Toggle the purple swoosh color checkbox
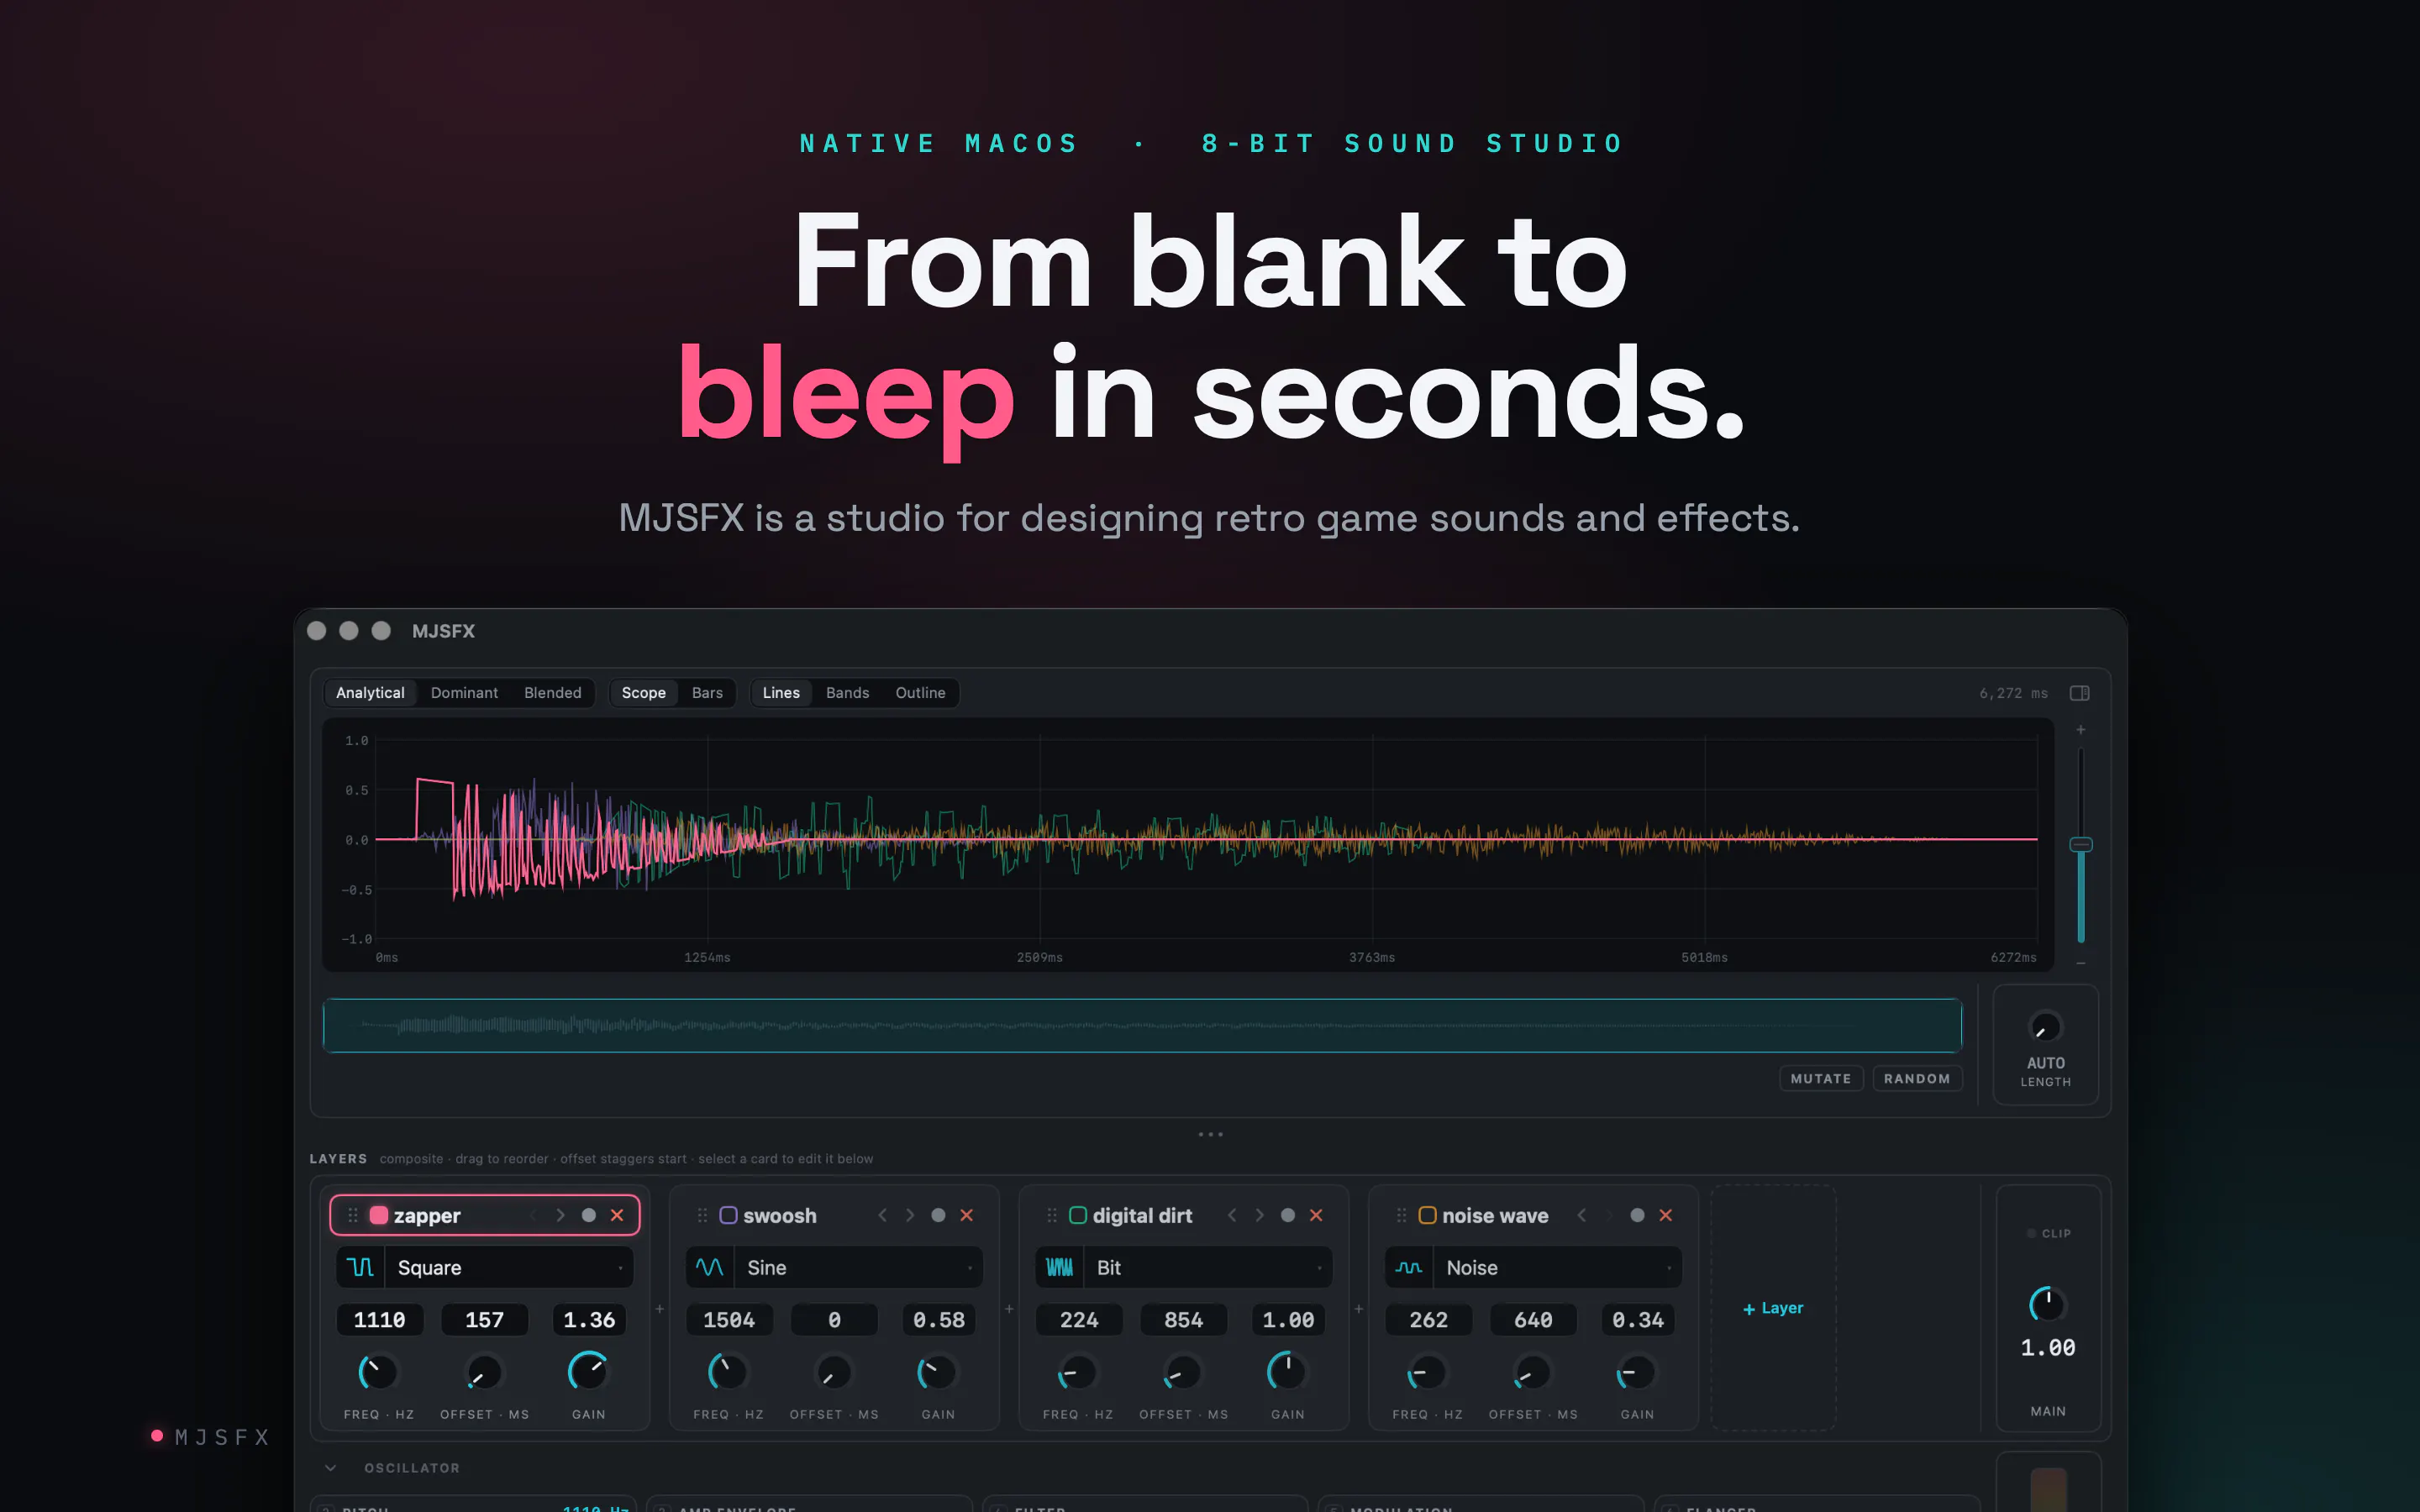Viewport: 2420px width, 1512px height. coord(728,1215)
